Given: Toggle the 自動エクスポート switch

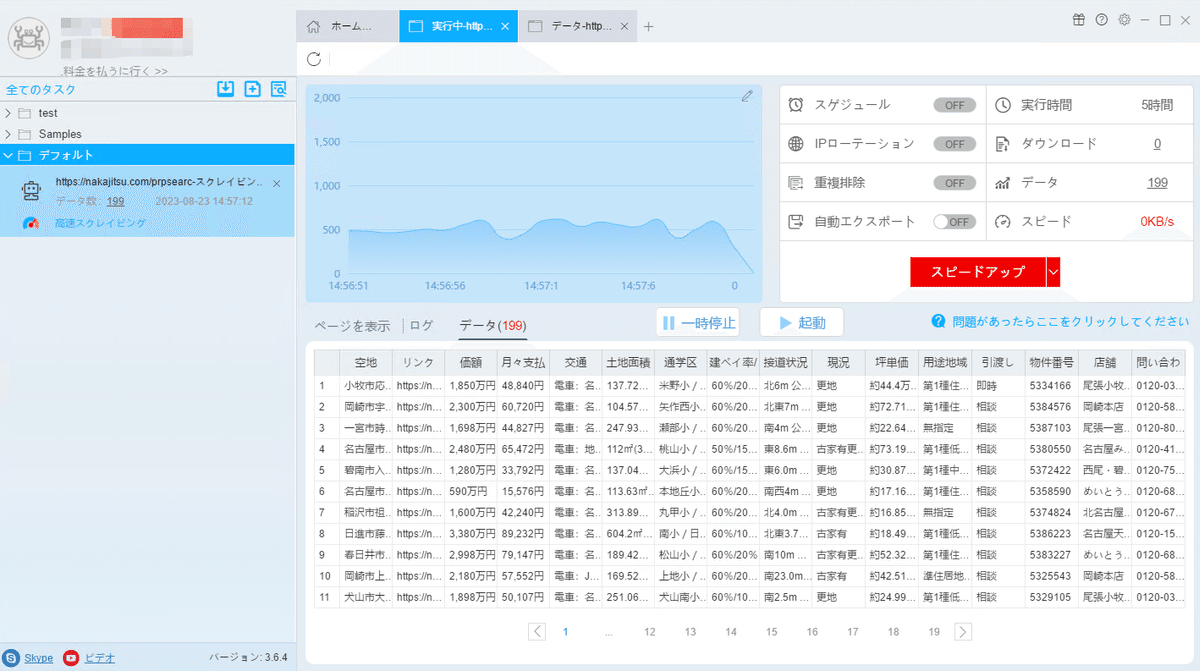Looking at the screenshot, I should [955, 222].
